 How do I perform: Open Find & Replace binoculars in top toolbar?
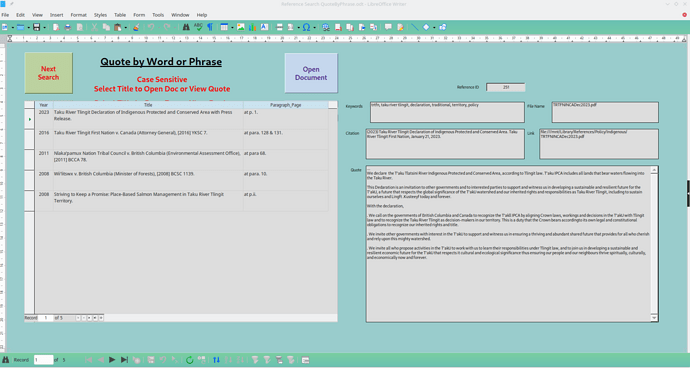coord(186,27)
